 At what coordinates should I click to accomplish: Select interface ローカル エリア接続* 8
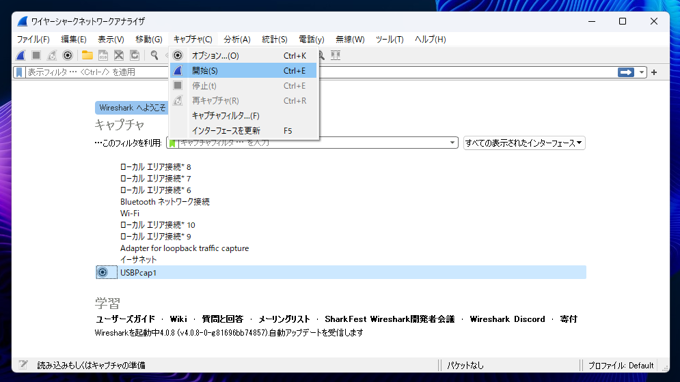tap(156, 167)
